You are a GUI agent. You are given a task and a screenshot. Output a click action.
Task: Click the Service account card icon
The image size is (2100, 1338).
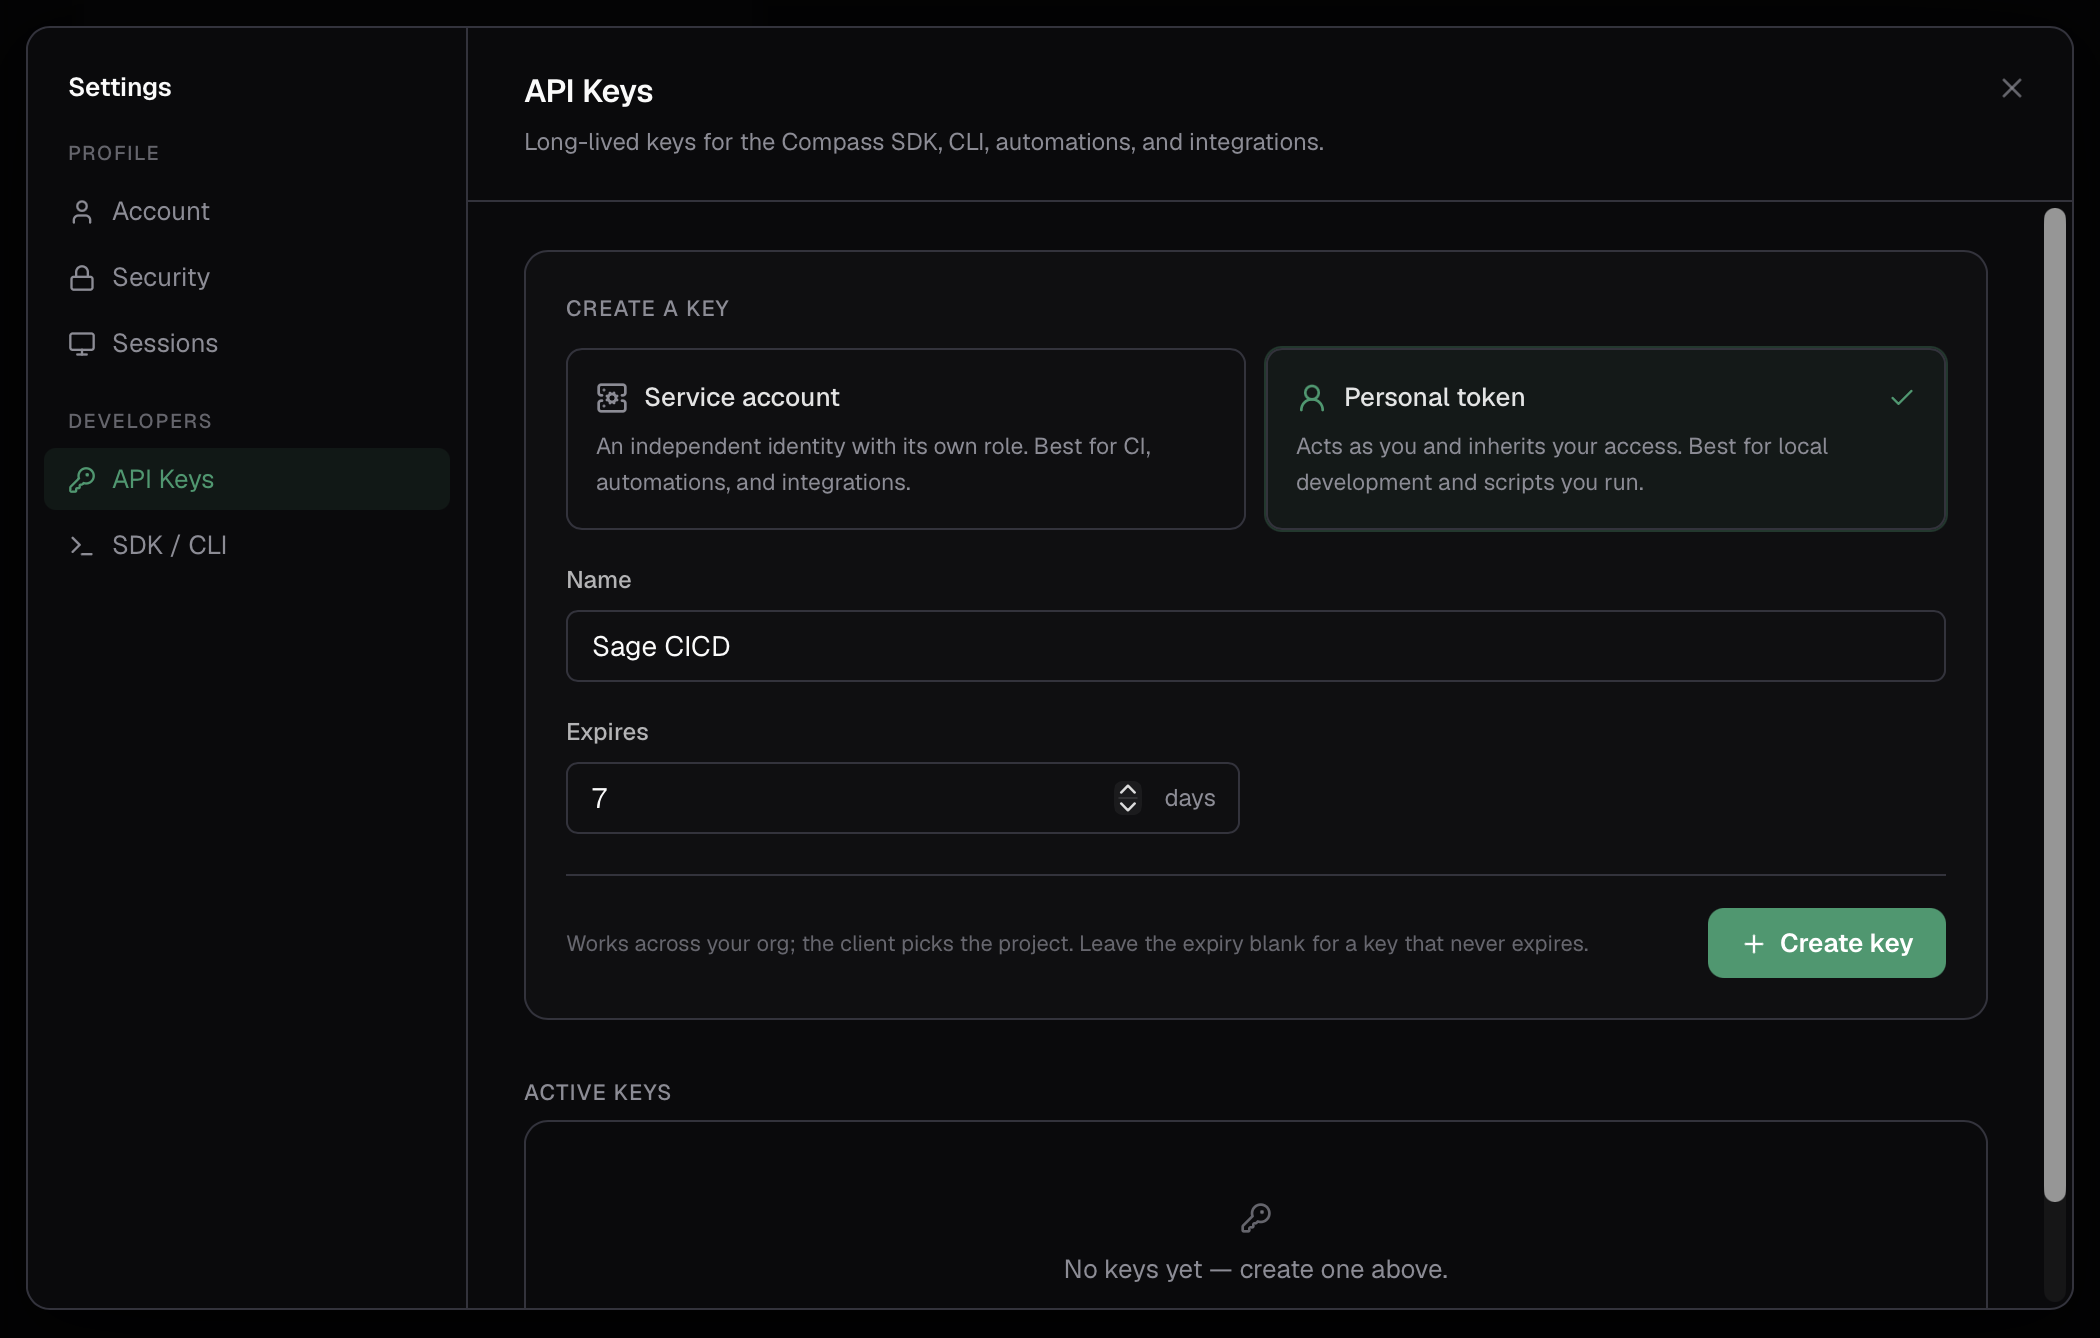(612, 398)
